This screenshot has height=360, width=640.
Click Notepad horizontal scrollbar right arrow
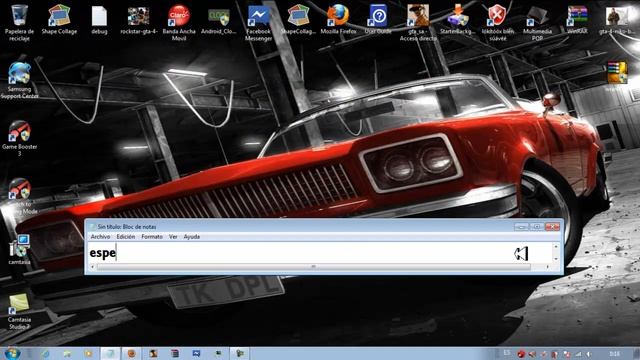point(548,267)
